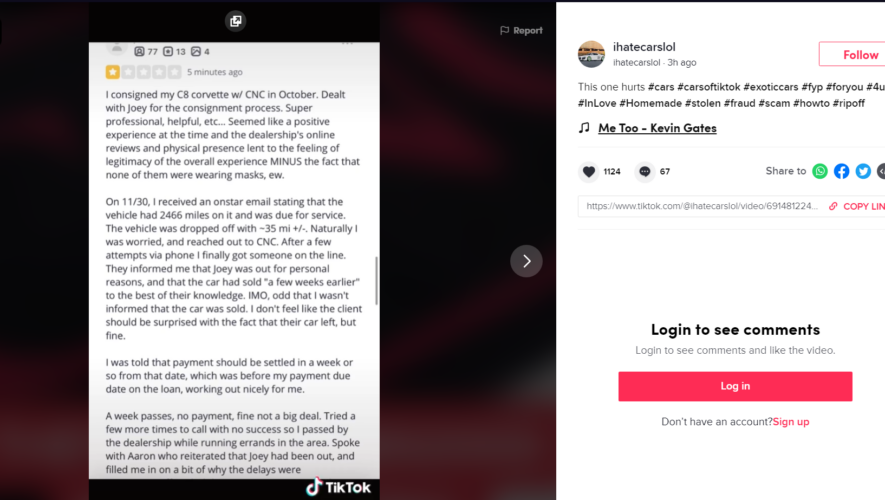Image resolution: width=885 pixels, height=500 pixels.
Task: Click the Report flag
Action: 521,30
